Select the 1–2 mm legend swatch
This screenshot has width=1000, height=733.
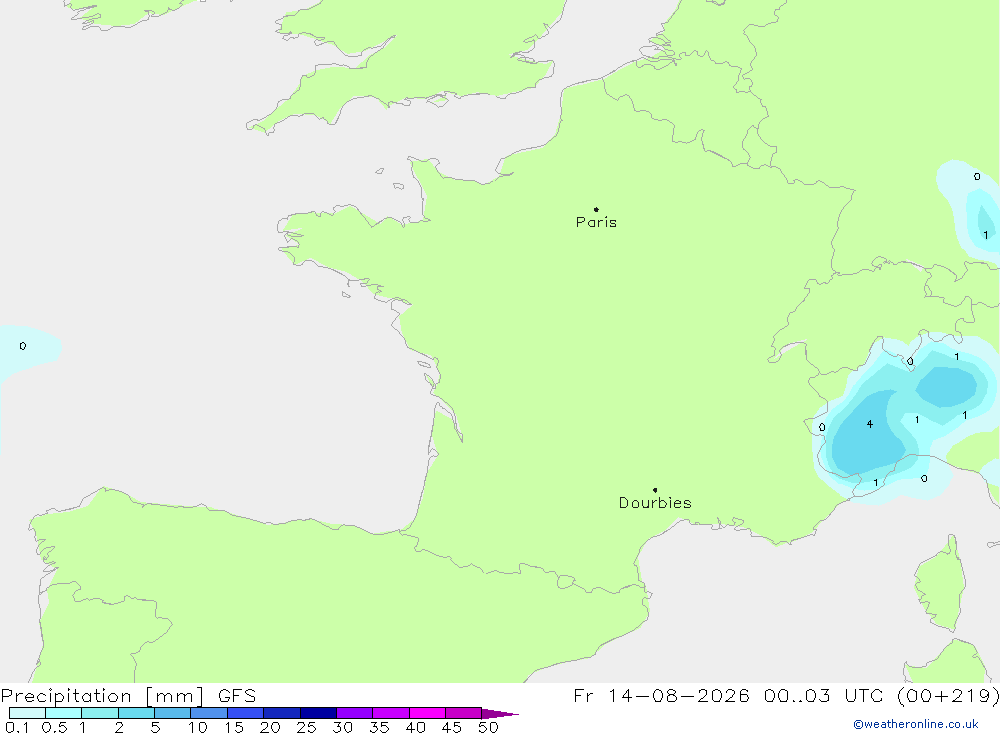tap(99, 713)
